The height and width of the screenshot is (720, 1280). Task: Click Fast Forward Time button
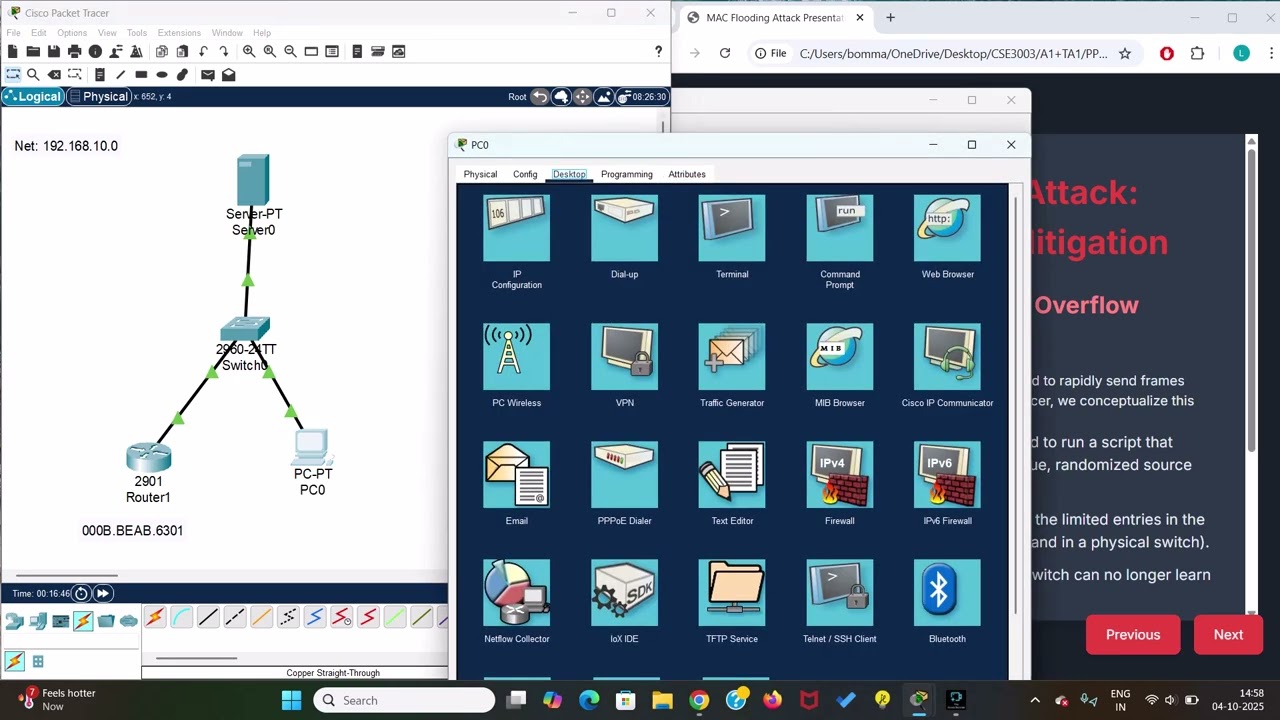tap(103, 593)
